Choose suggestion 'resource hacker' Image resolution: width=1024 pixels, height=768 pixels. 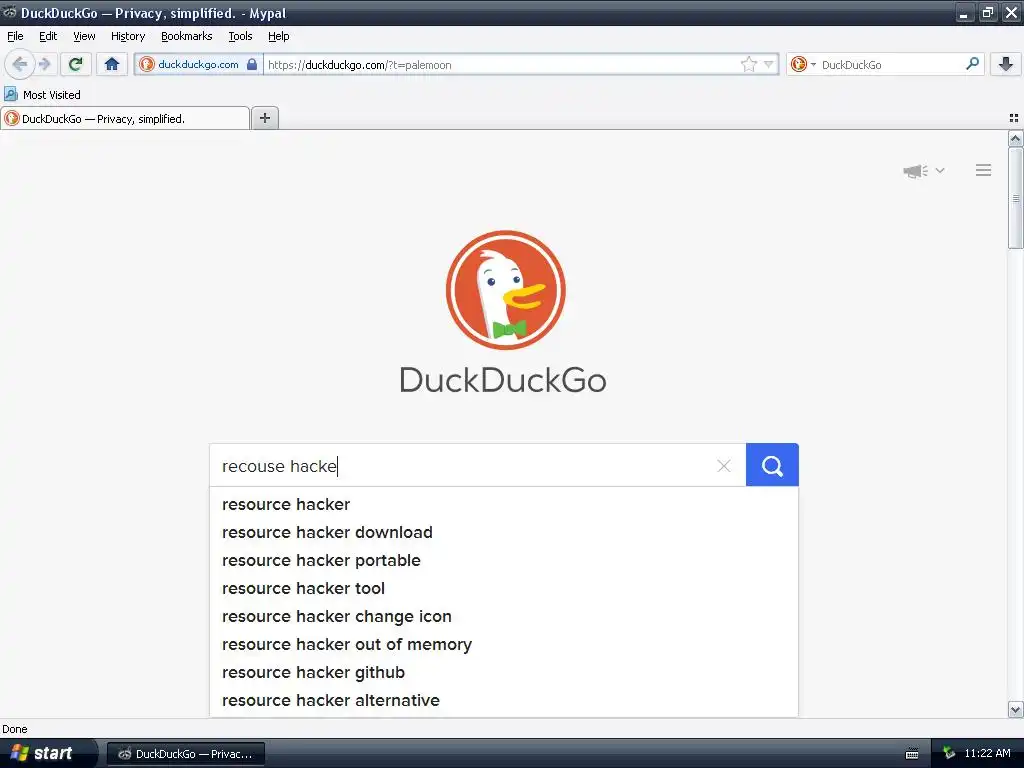tap(504, 504)
